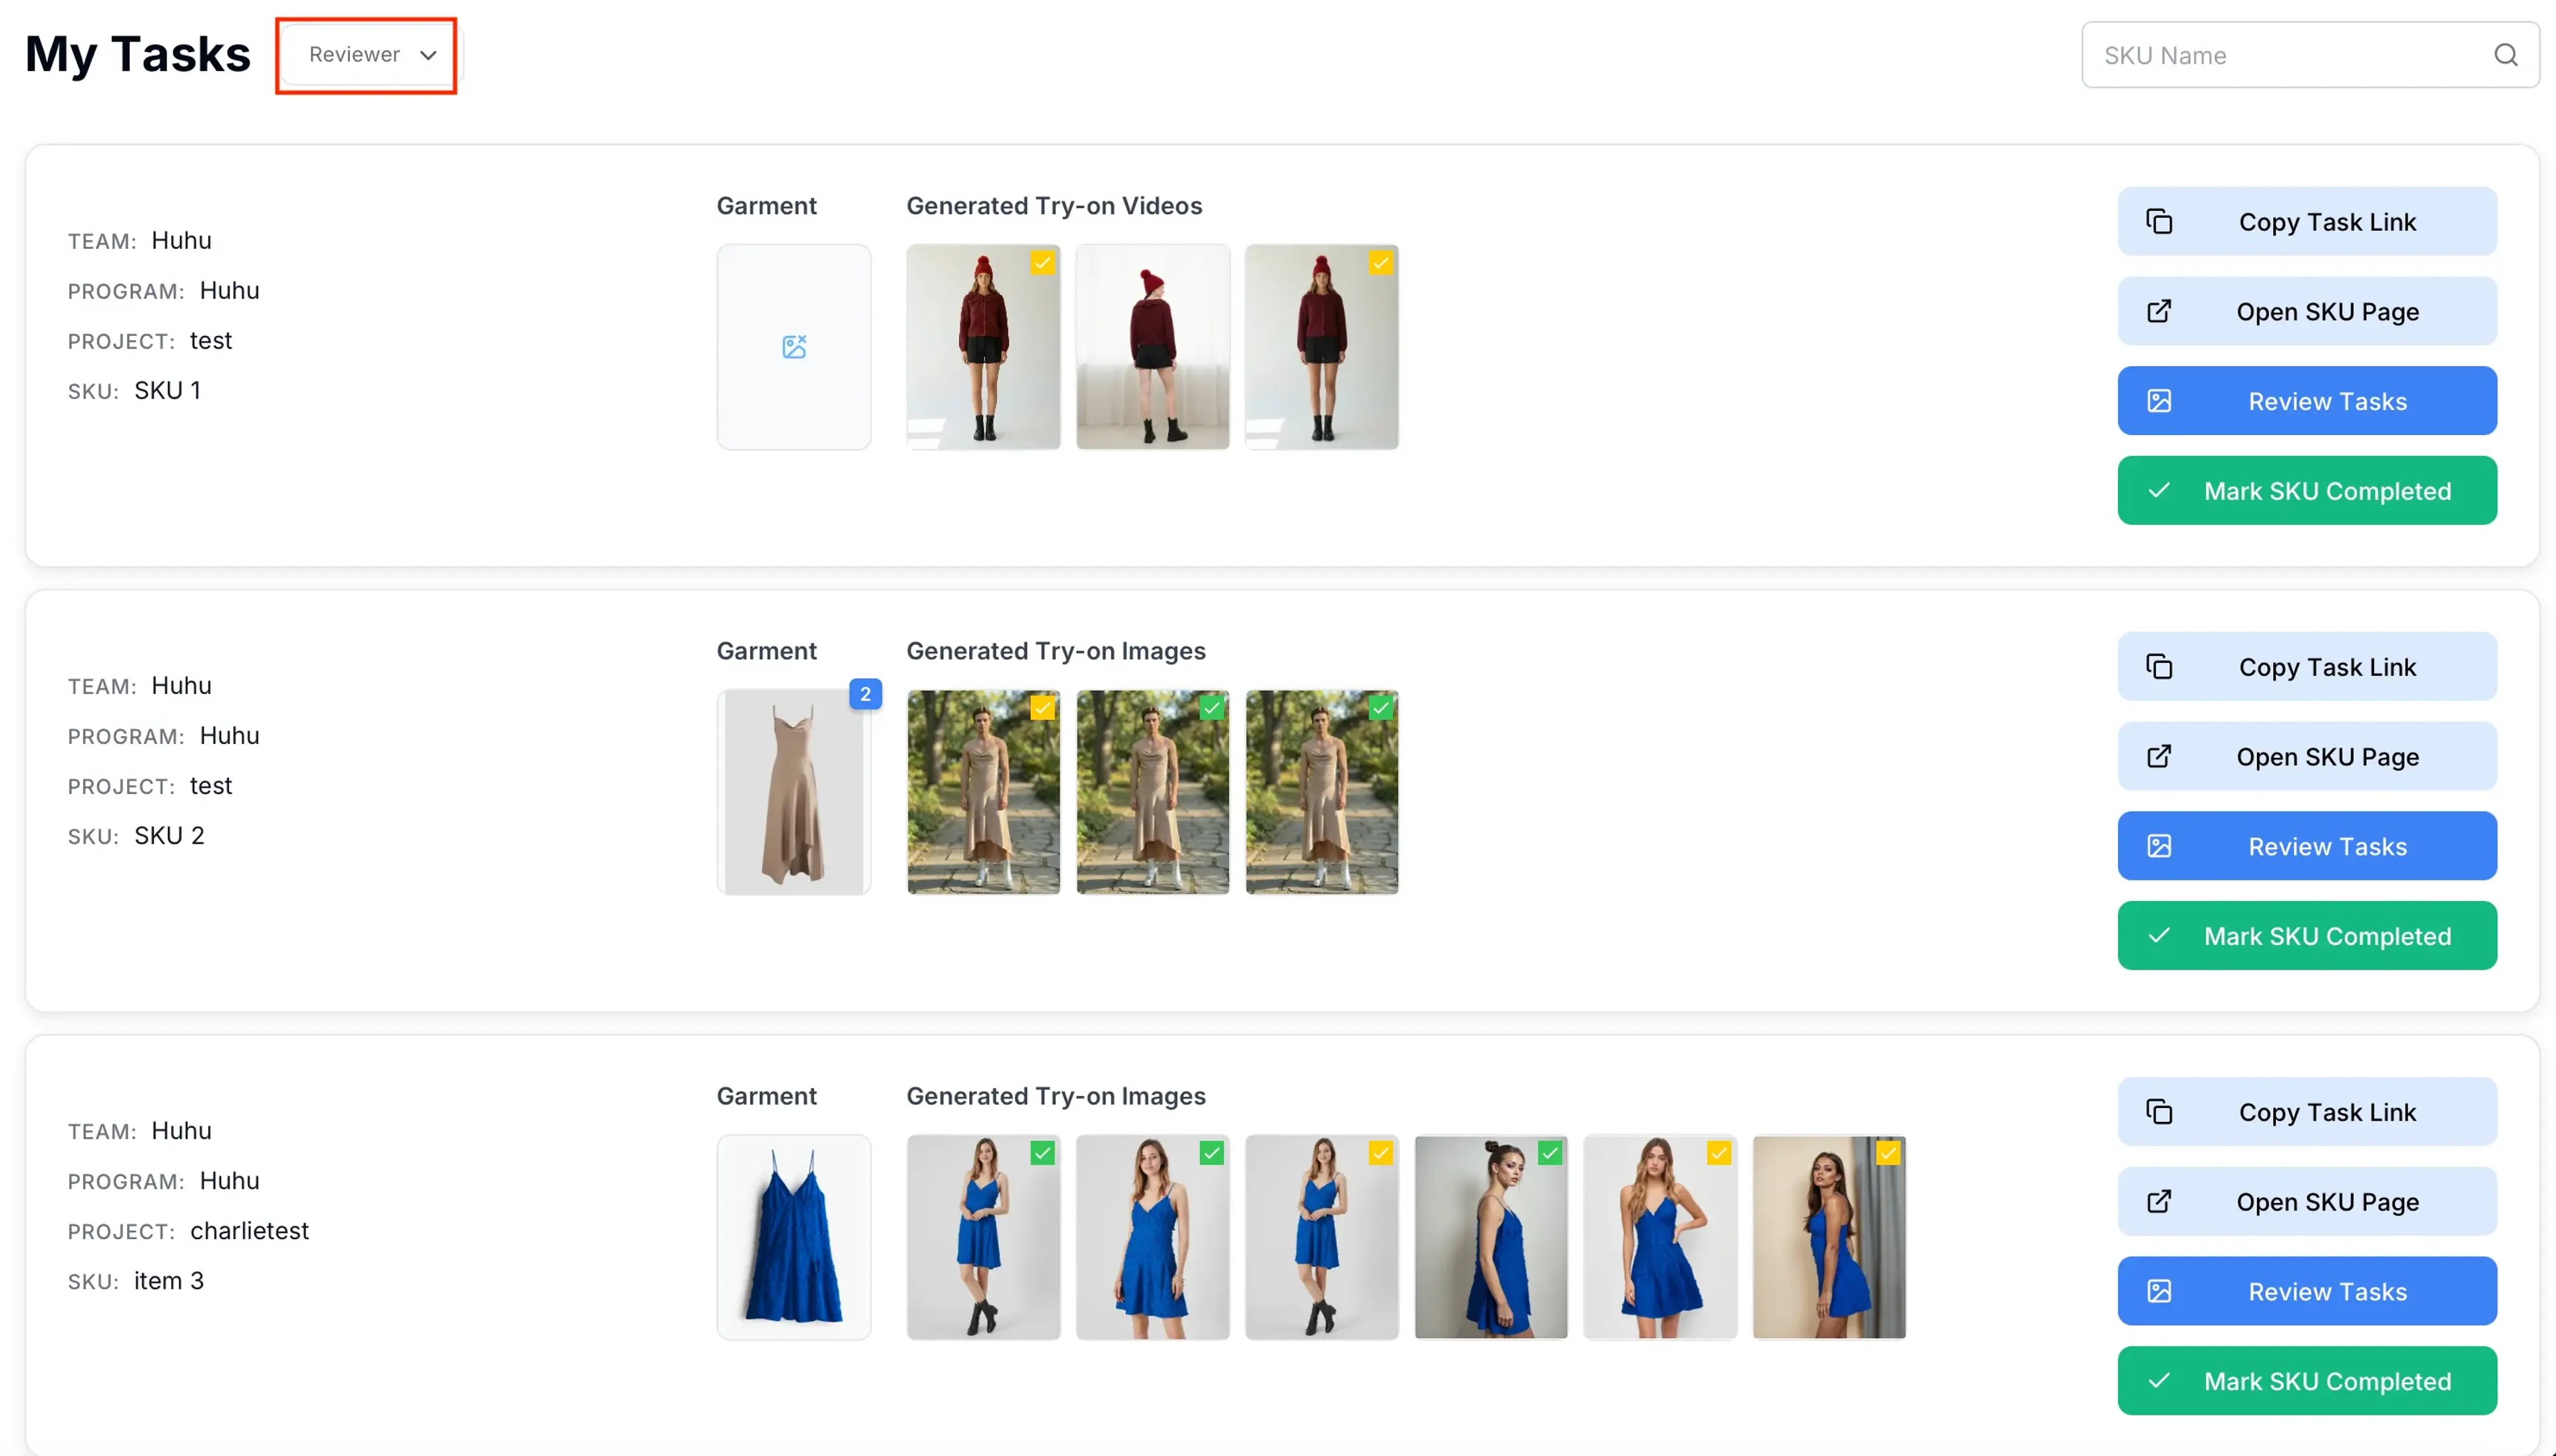Click the chevron arrow next to Reviewer
2556x1456 pixels.
pyautogui.click(x=428, y=55)
